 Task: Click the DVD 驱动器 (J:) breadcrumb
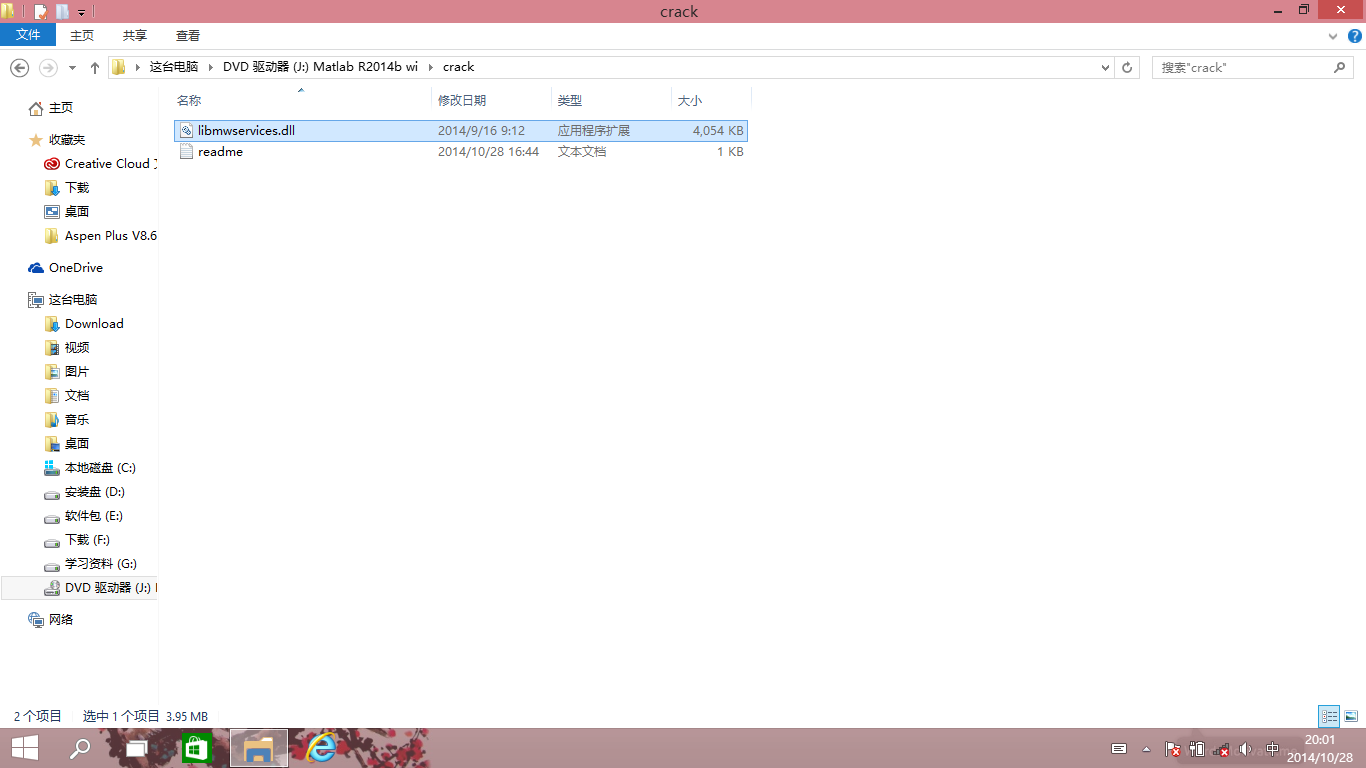coord(320,67)
